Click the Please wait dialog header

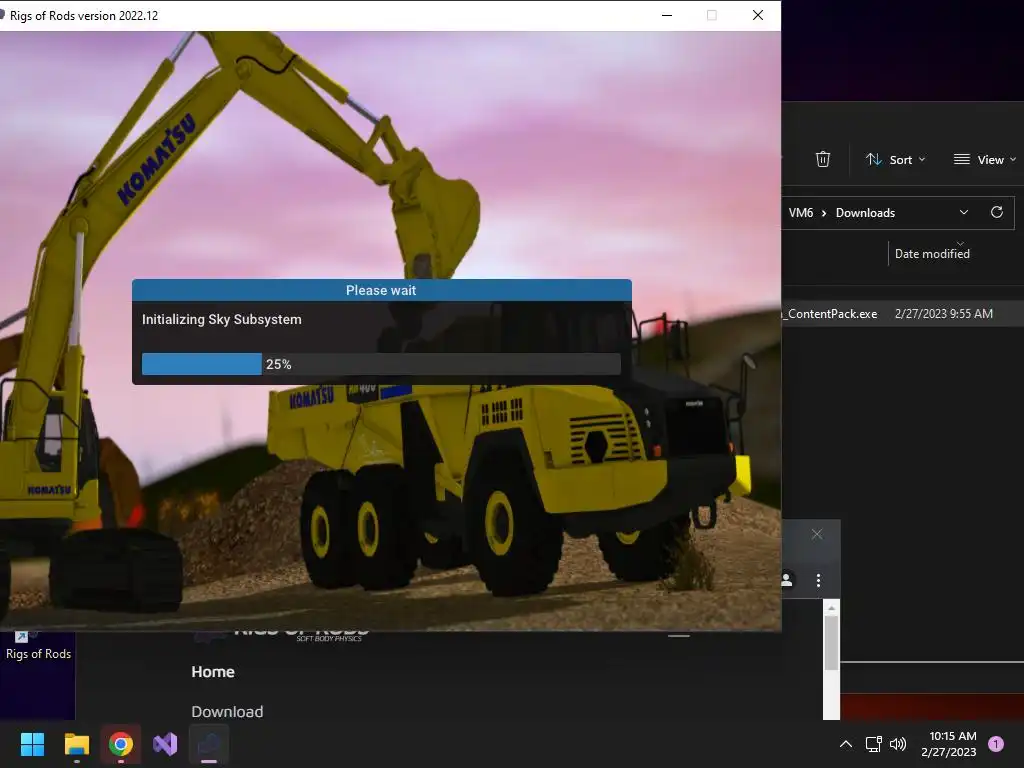(381, 290)
